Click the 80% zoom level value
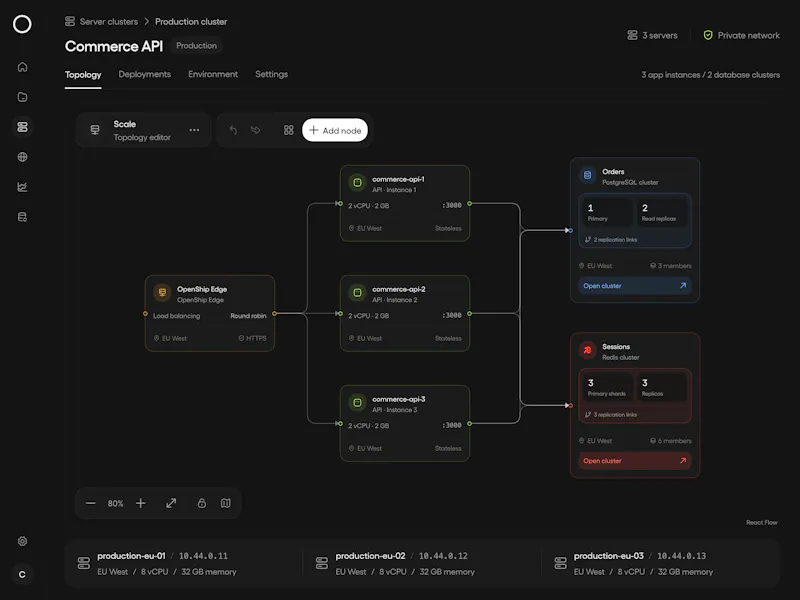Screen dimensions: 800x600 pos(115,504)
